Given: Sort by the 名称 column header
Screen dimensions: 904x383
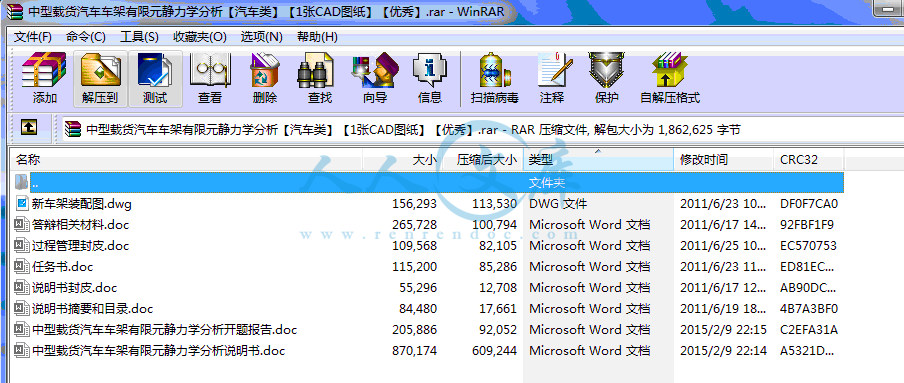Looking at the screenshot, I should [x=186, y=160].
